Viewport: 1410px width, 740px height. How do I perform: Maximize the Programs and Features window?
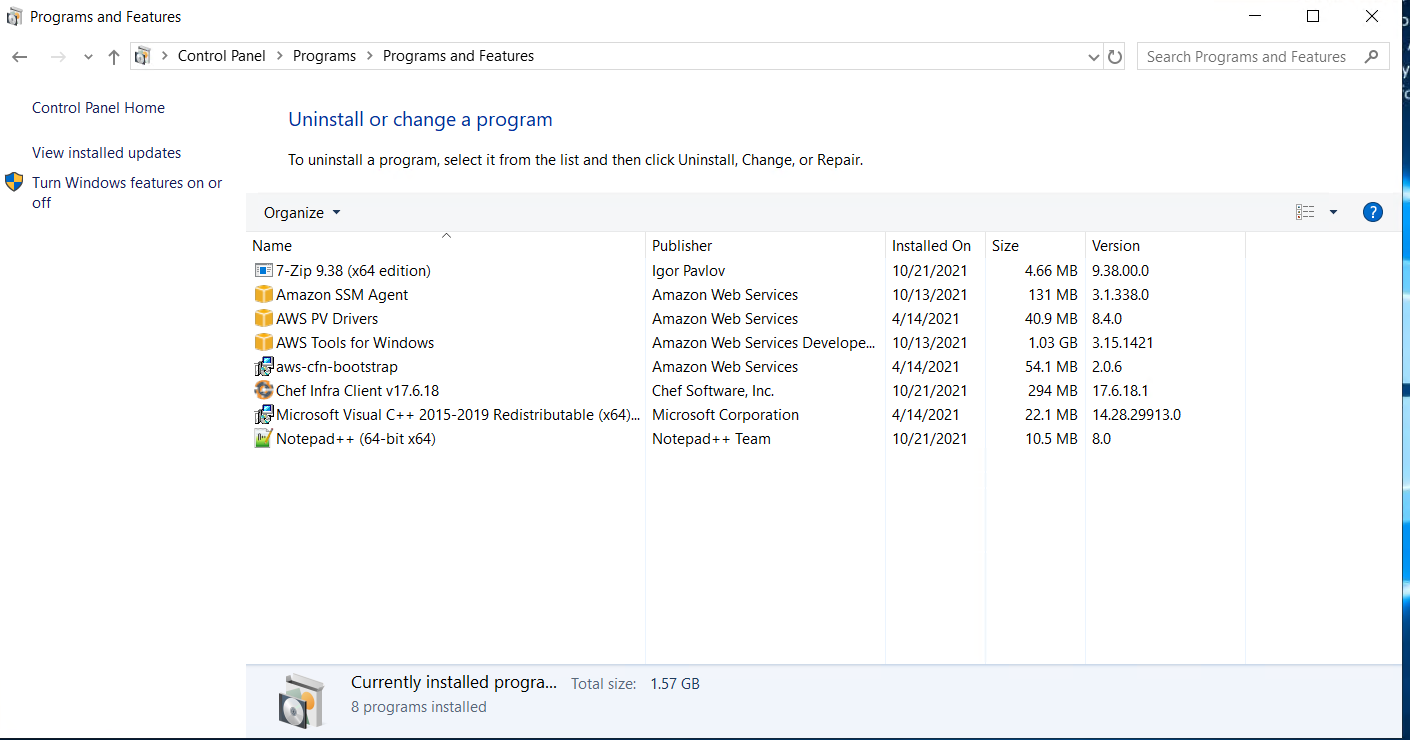1313,16
